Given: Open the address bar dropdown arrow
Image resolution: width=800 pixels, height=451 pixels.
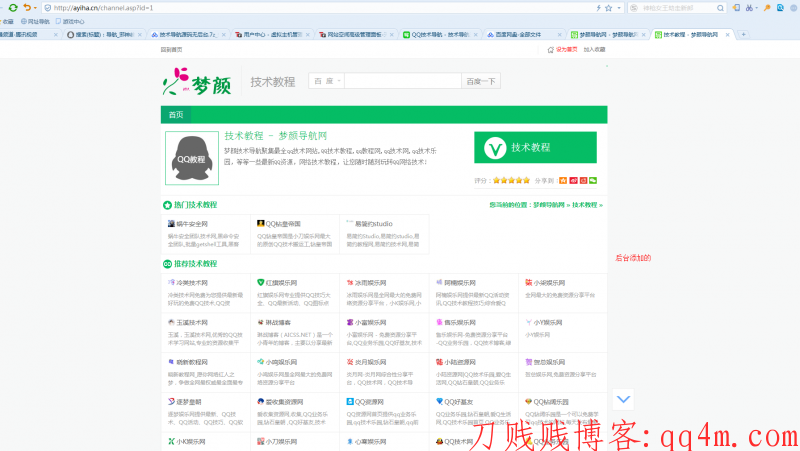Looking at the screenshot, I should pyautogui.click(x=619, y=8).
